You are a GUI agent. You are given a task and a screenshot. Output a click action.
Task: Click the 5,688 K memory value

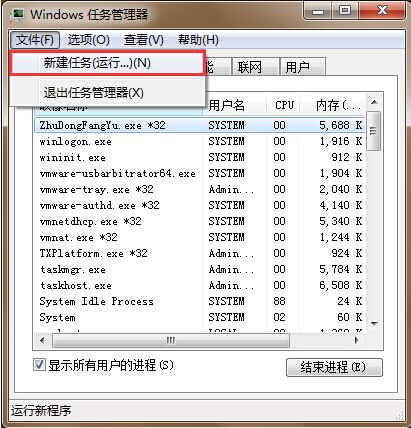click(x=341, y=125)
